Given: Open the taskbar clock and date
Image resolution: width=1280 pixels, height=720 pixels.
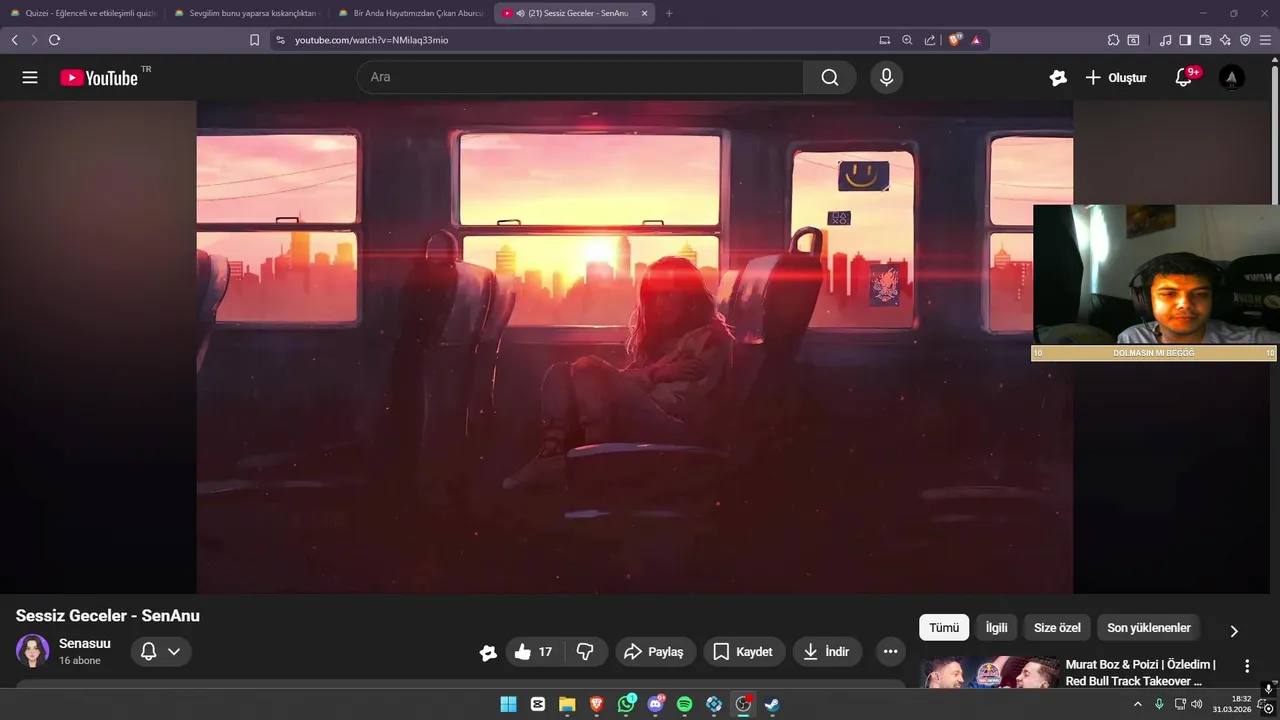Looking at the screenshot, I should 1232,704.
